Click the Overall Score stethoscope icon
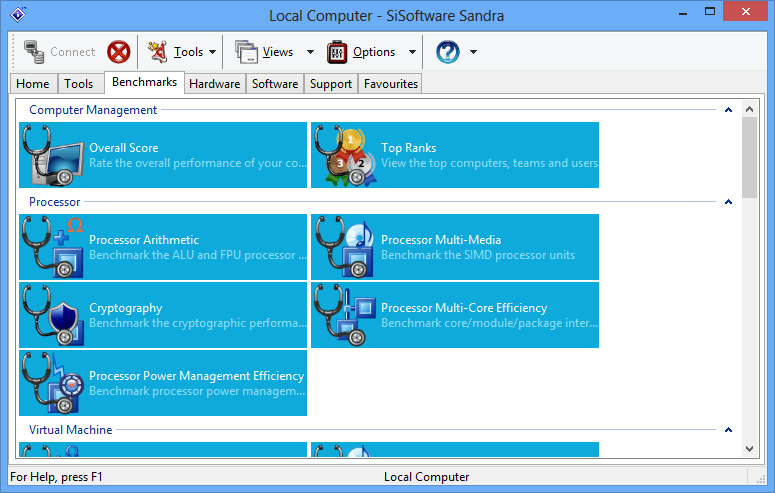Image resolution: width=775 pixels, height=493 pixels. 52,155
